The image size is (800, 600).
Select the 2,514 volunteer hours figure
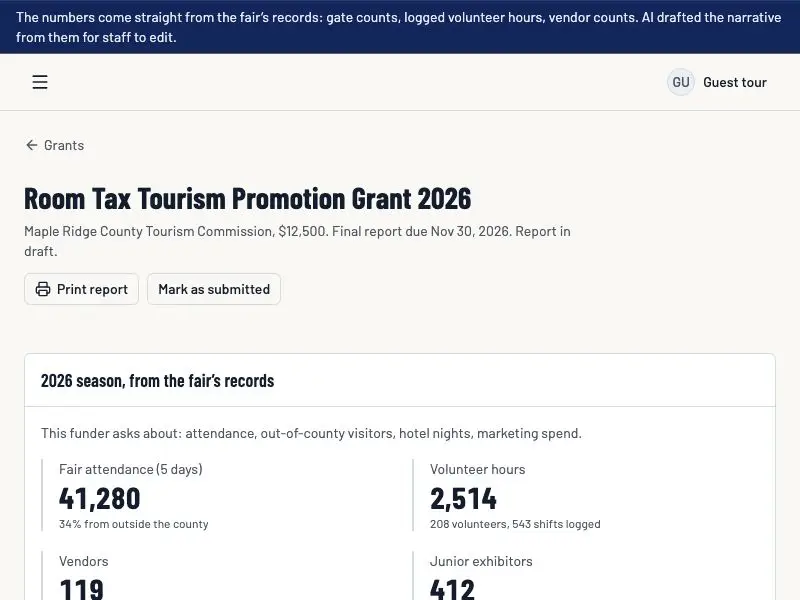[463, 498]
